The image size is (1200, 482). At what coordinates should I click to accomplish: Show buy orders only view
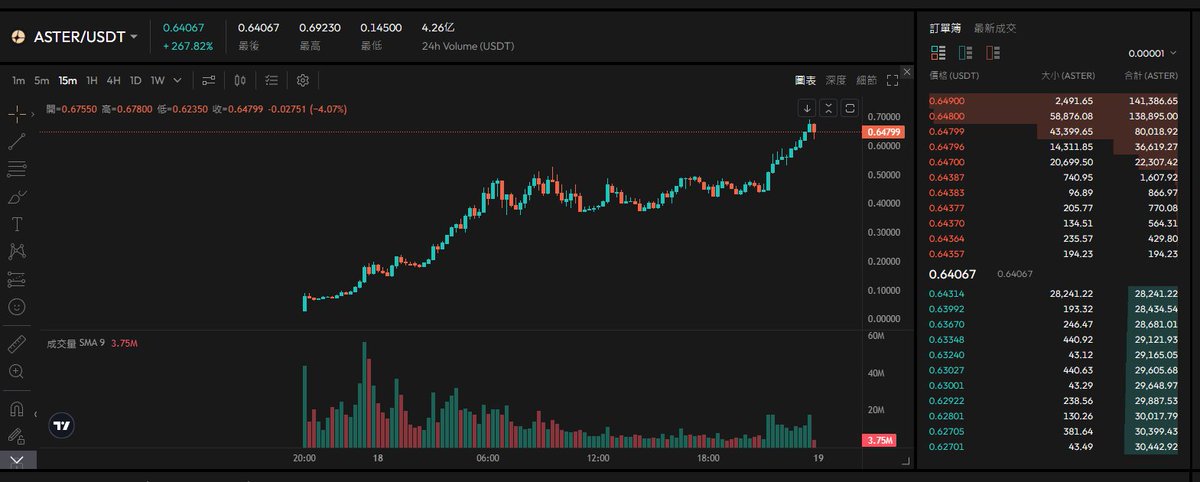coord(965,53)
